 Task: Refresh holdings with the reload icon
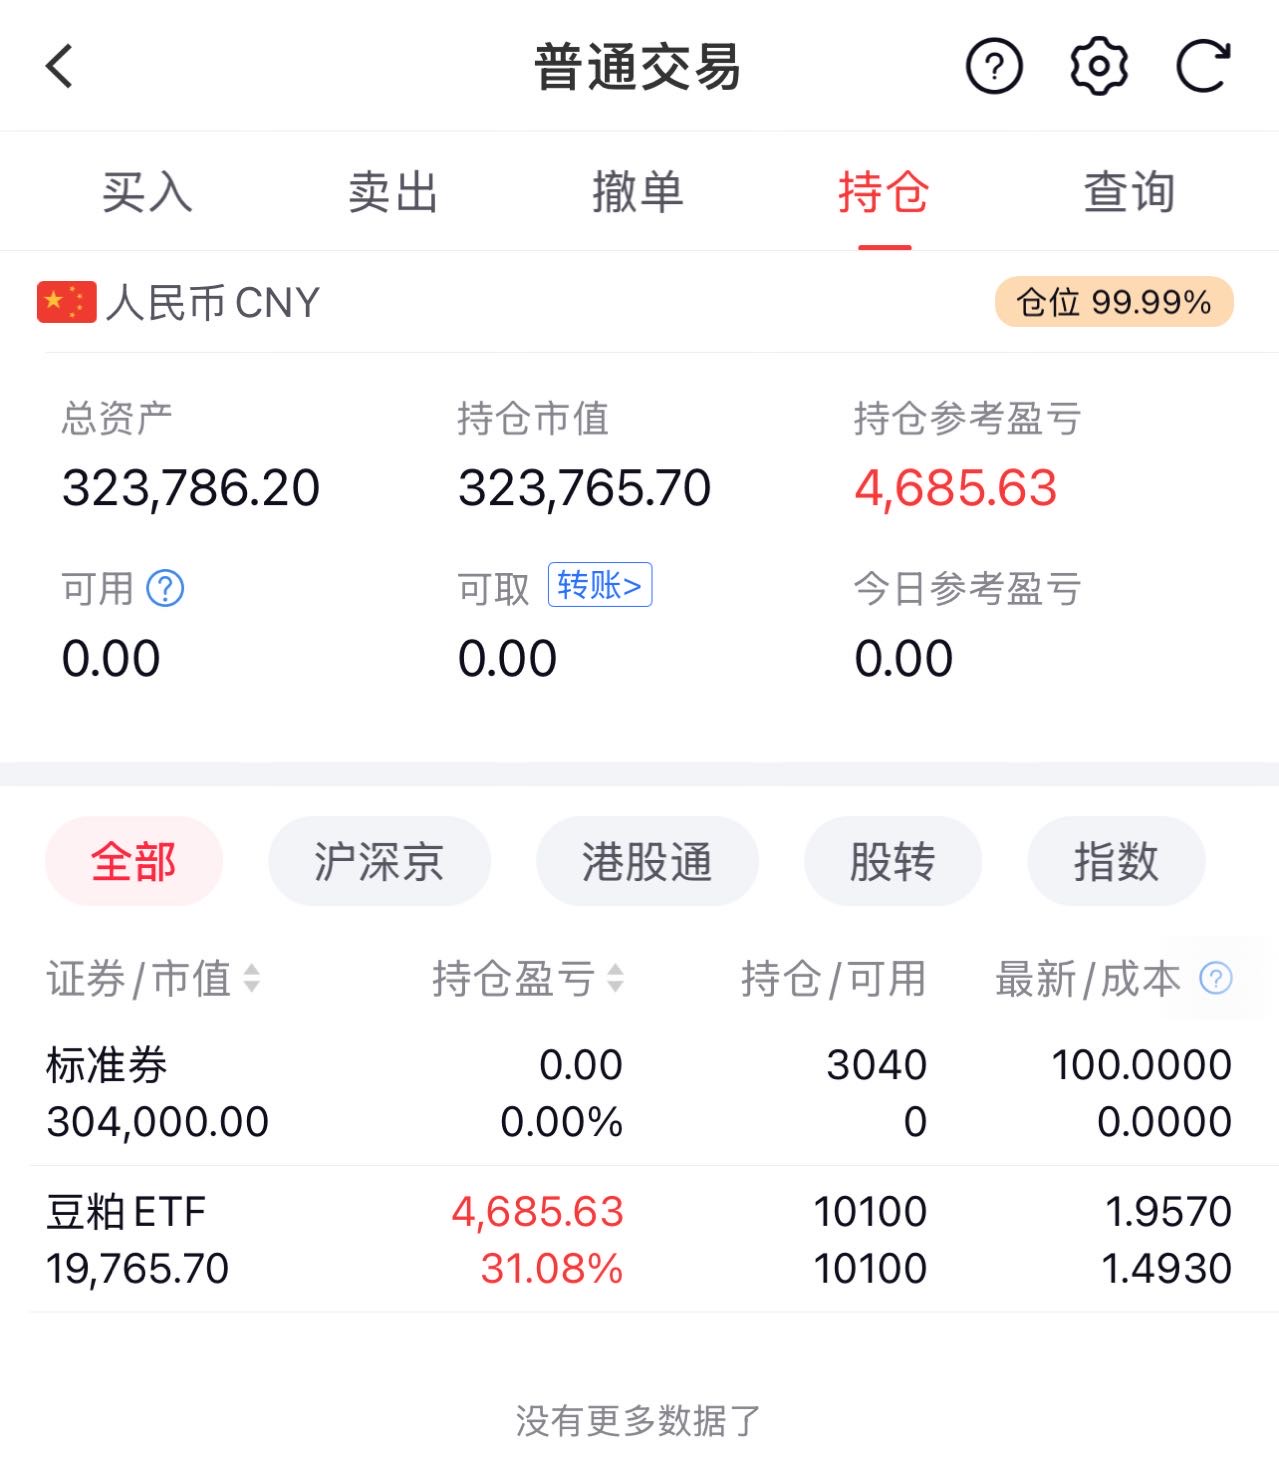[x=1202, y=67]
